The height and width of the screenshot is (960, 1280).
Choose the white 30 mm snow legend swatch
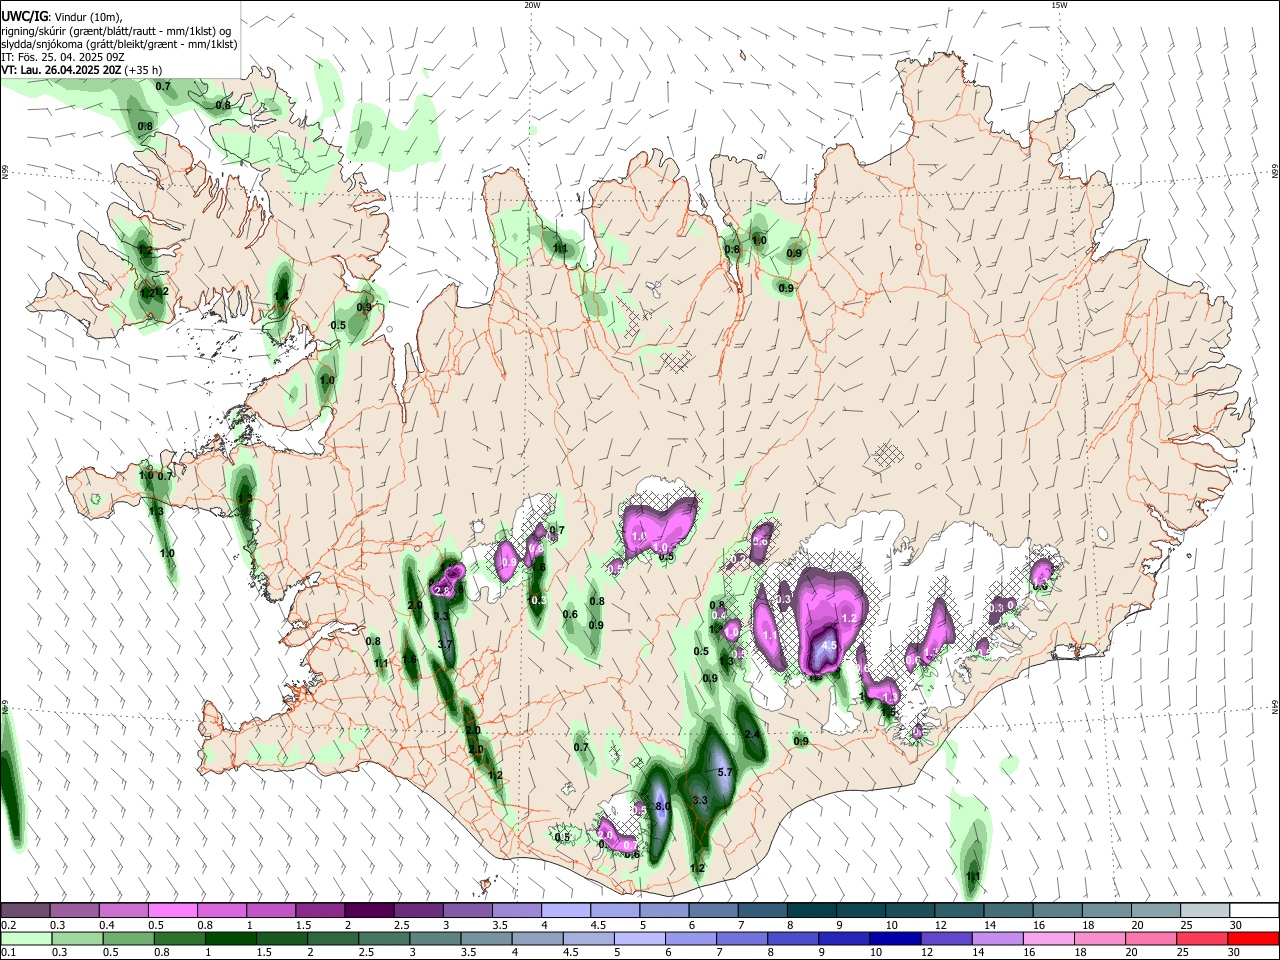tap(1253, 910)
